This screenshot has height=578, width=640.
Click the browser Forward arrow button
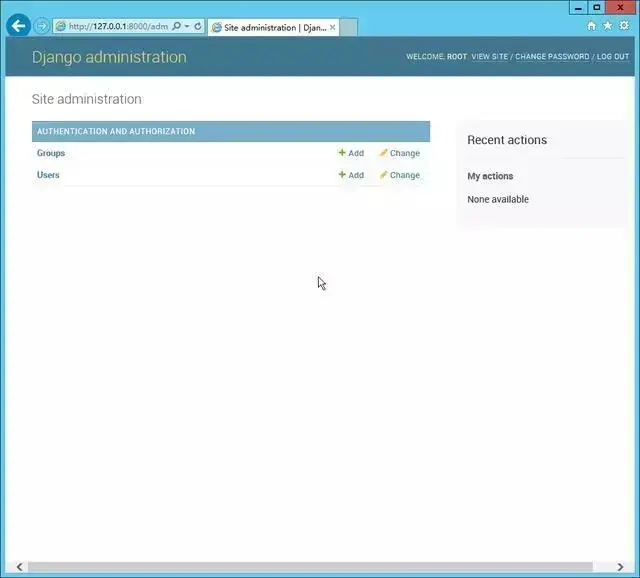coord(41,26)
